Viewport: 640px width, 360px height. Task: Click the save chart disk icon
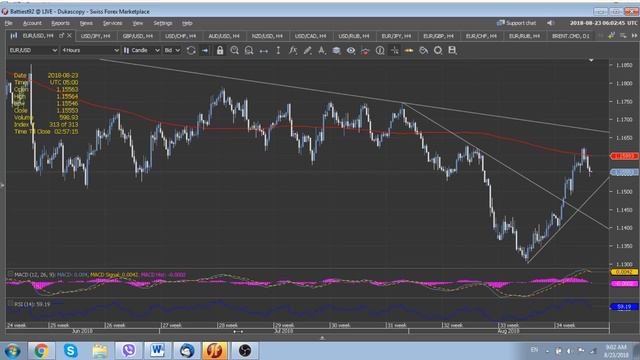point(452,50)
